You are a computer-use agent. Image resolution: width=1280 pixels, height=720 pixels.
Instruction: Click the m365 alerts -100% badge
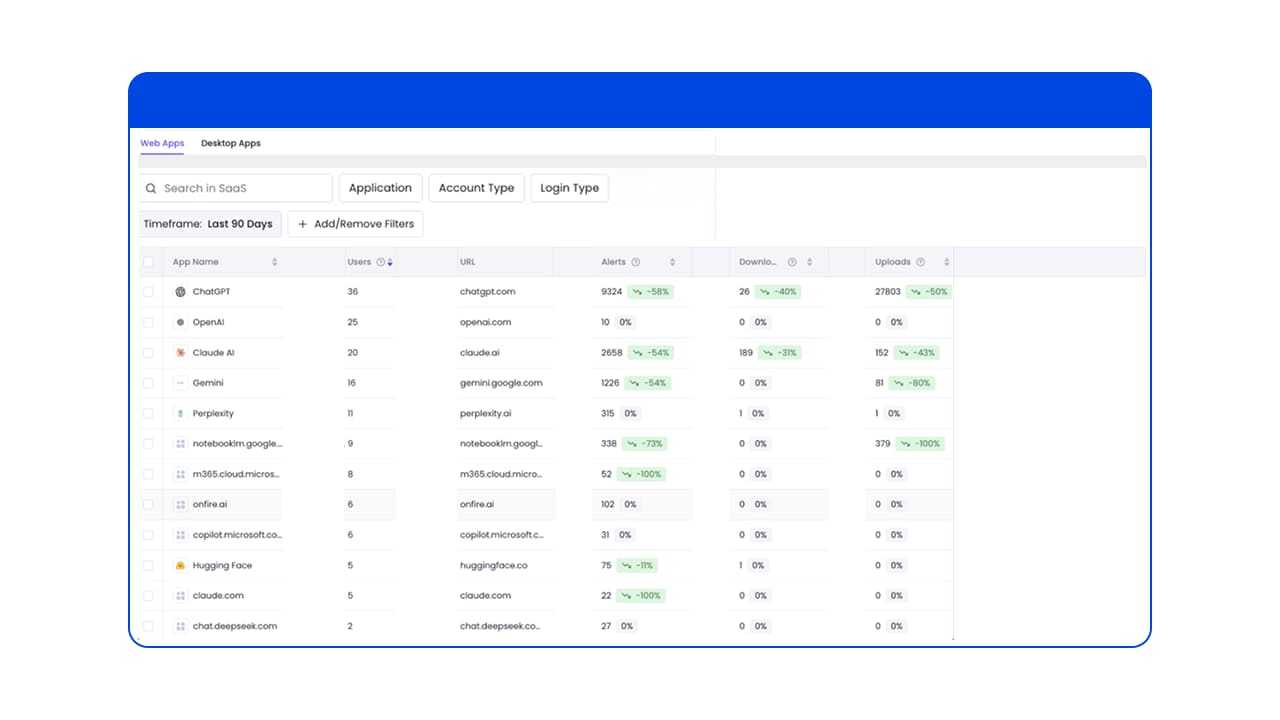[x=640, y=474]
